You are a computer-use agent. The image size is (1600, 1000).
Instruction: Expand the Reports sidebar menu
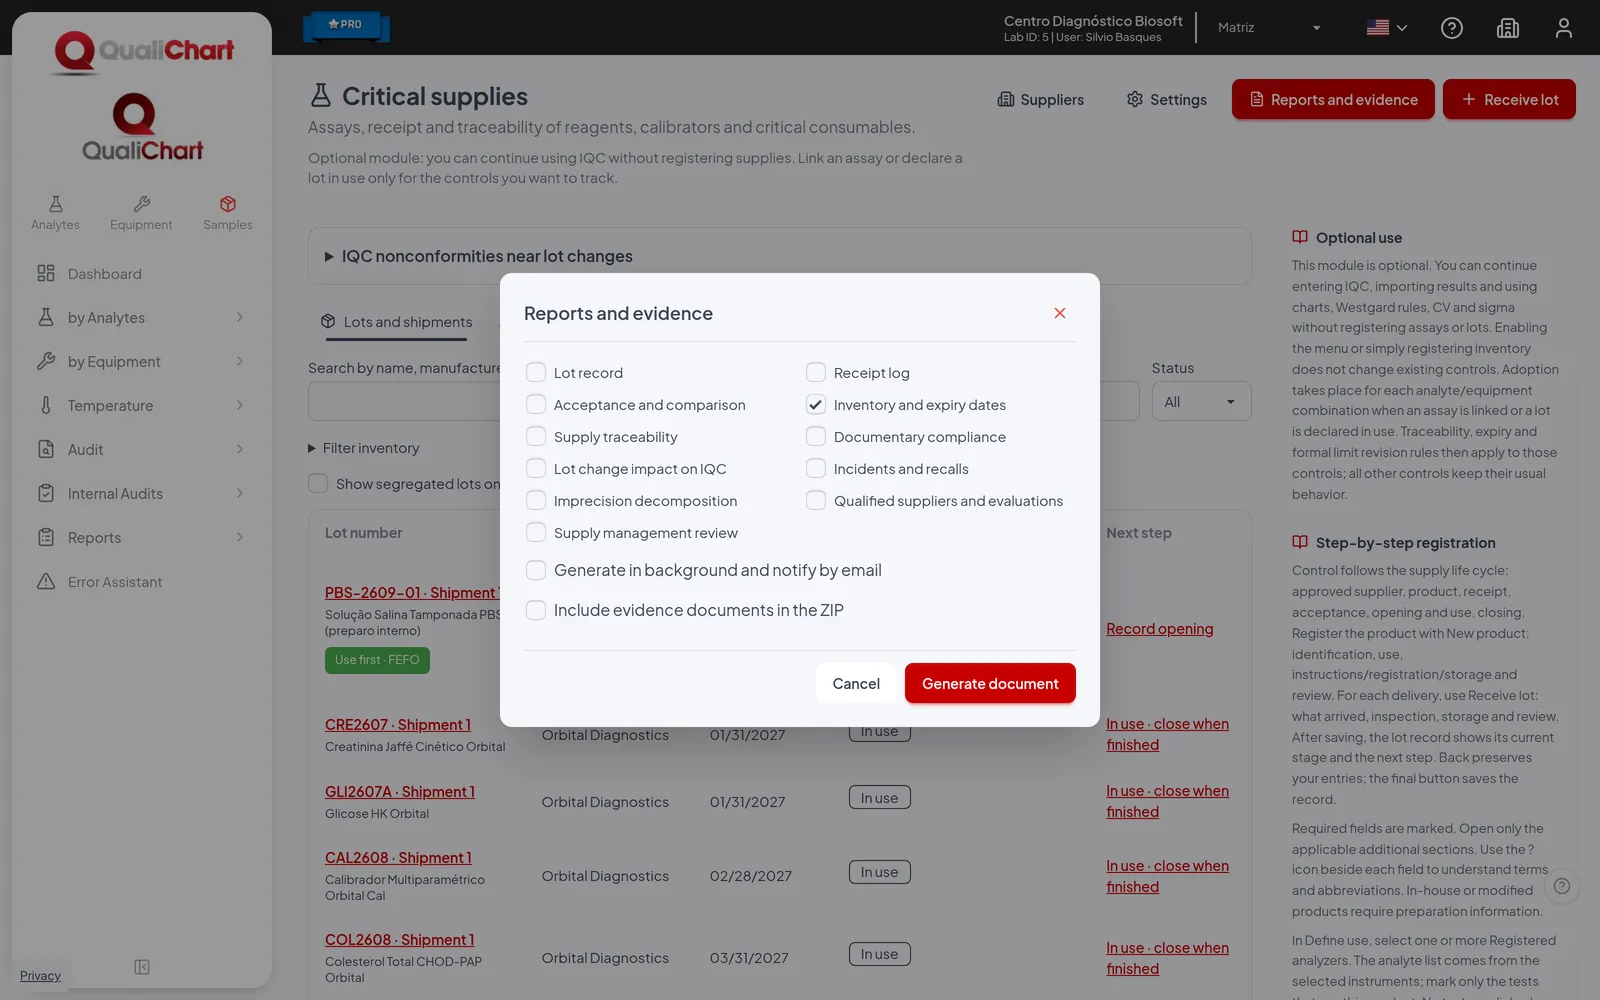point(140,538)
